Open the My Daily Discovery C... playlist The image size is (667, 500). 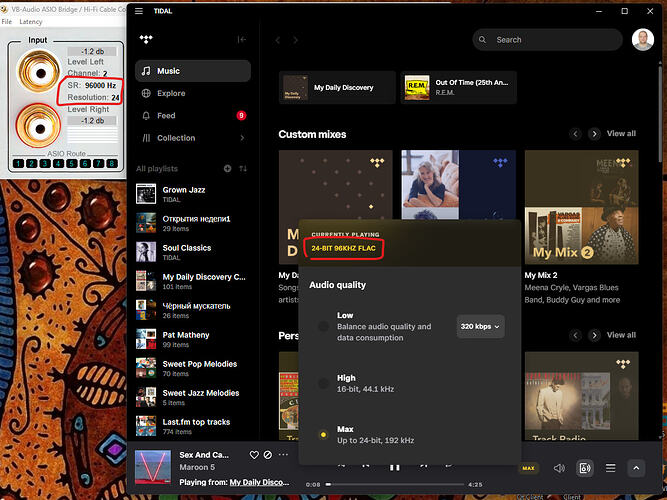(x=191, y=281)
